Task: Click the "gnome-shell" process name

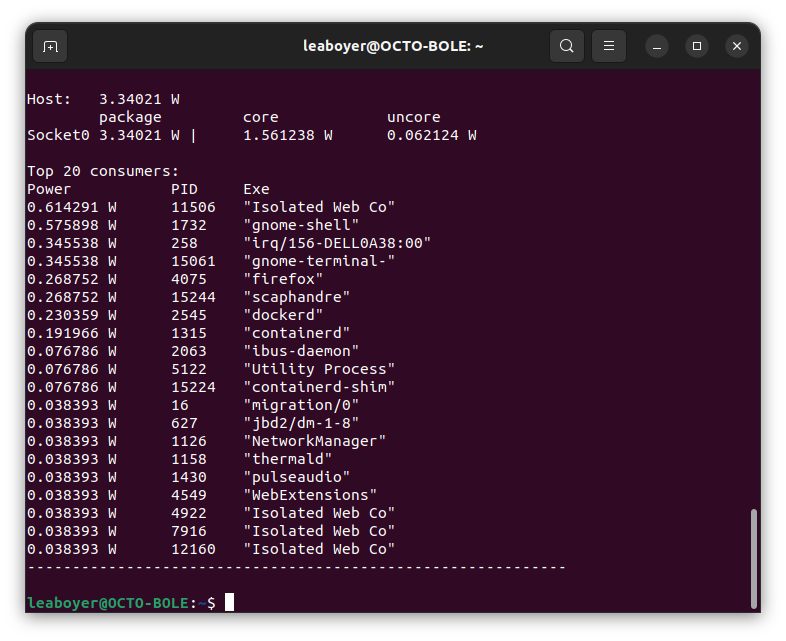Action: pos(301,225)
